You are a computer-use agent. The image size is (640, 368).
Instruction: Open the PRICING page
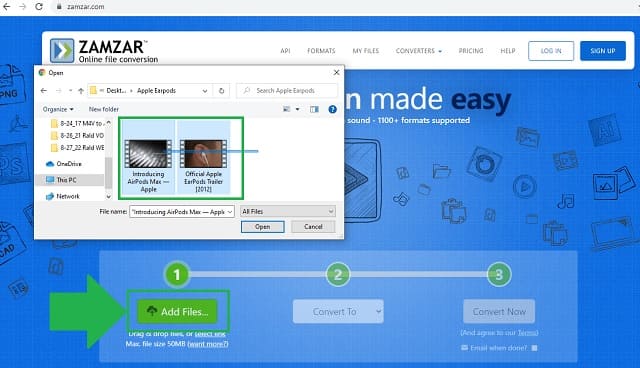471,51
